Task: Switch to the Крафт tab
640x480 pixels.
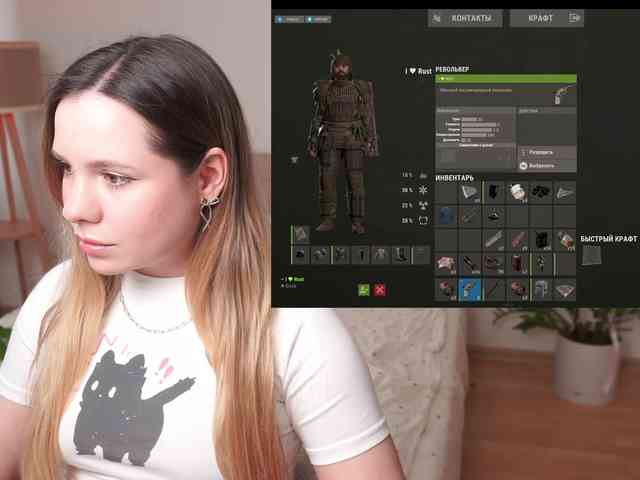Action: tap(547, 18)
